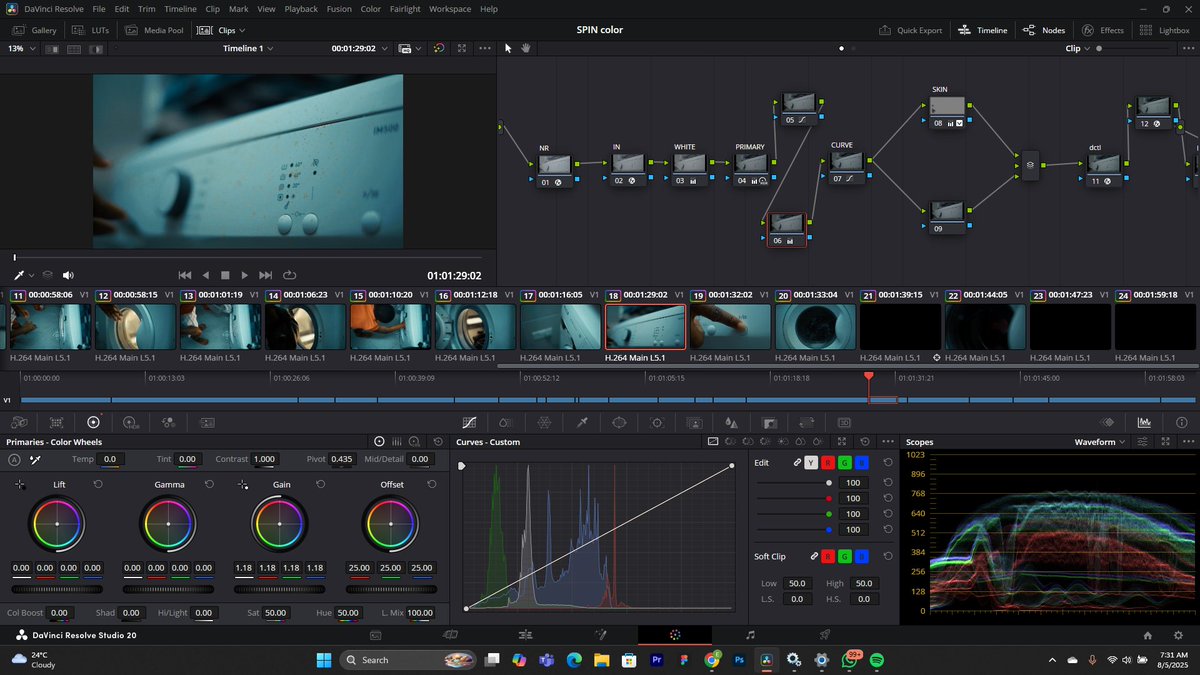This screenshot has width=1200, height=675.
Task: Open the Power Window palette
Action: coord(619,422)
